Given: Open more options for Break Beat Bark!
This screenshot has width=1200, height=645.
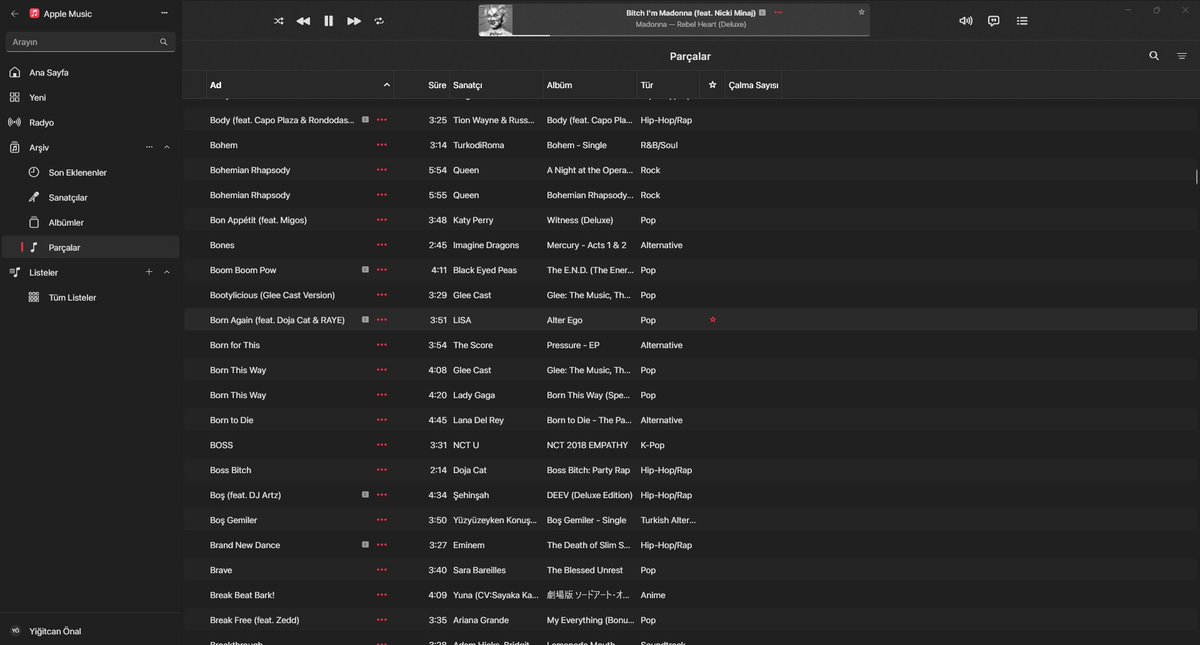Looking at the screenshot, I should tap(381, 595).
